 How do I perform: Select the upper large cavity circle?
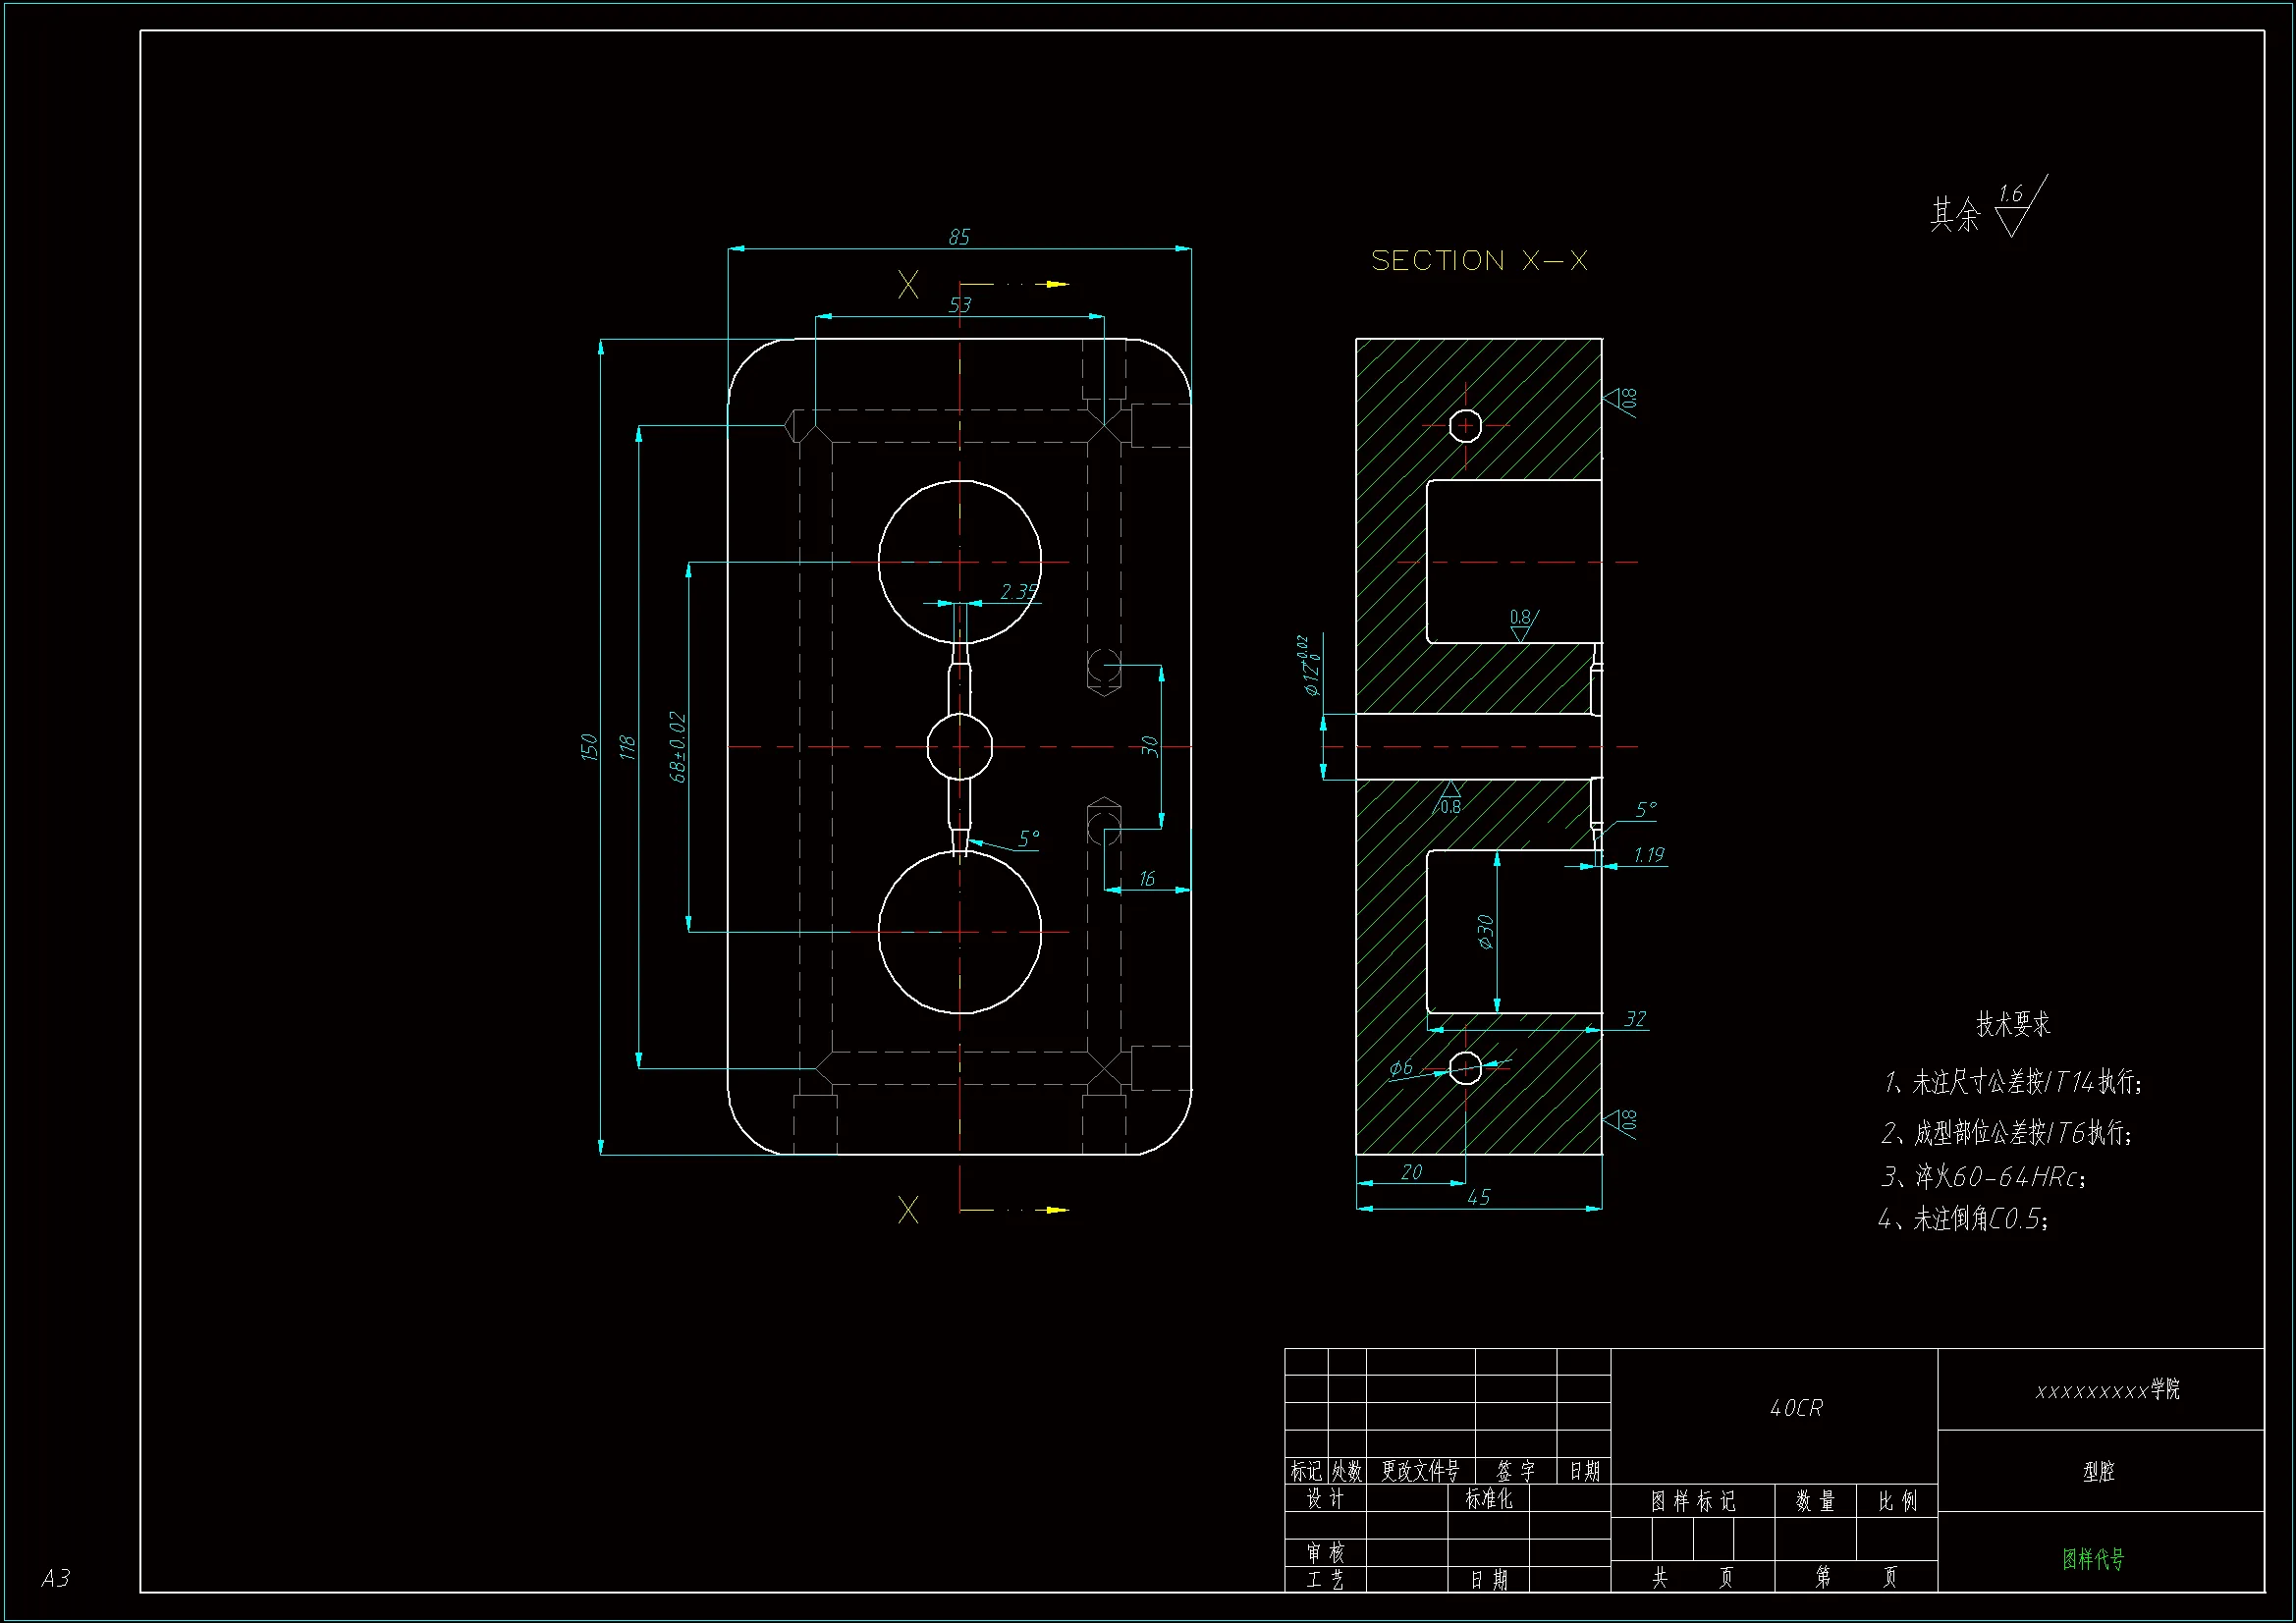tap(959, 562)
